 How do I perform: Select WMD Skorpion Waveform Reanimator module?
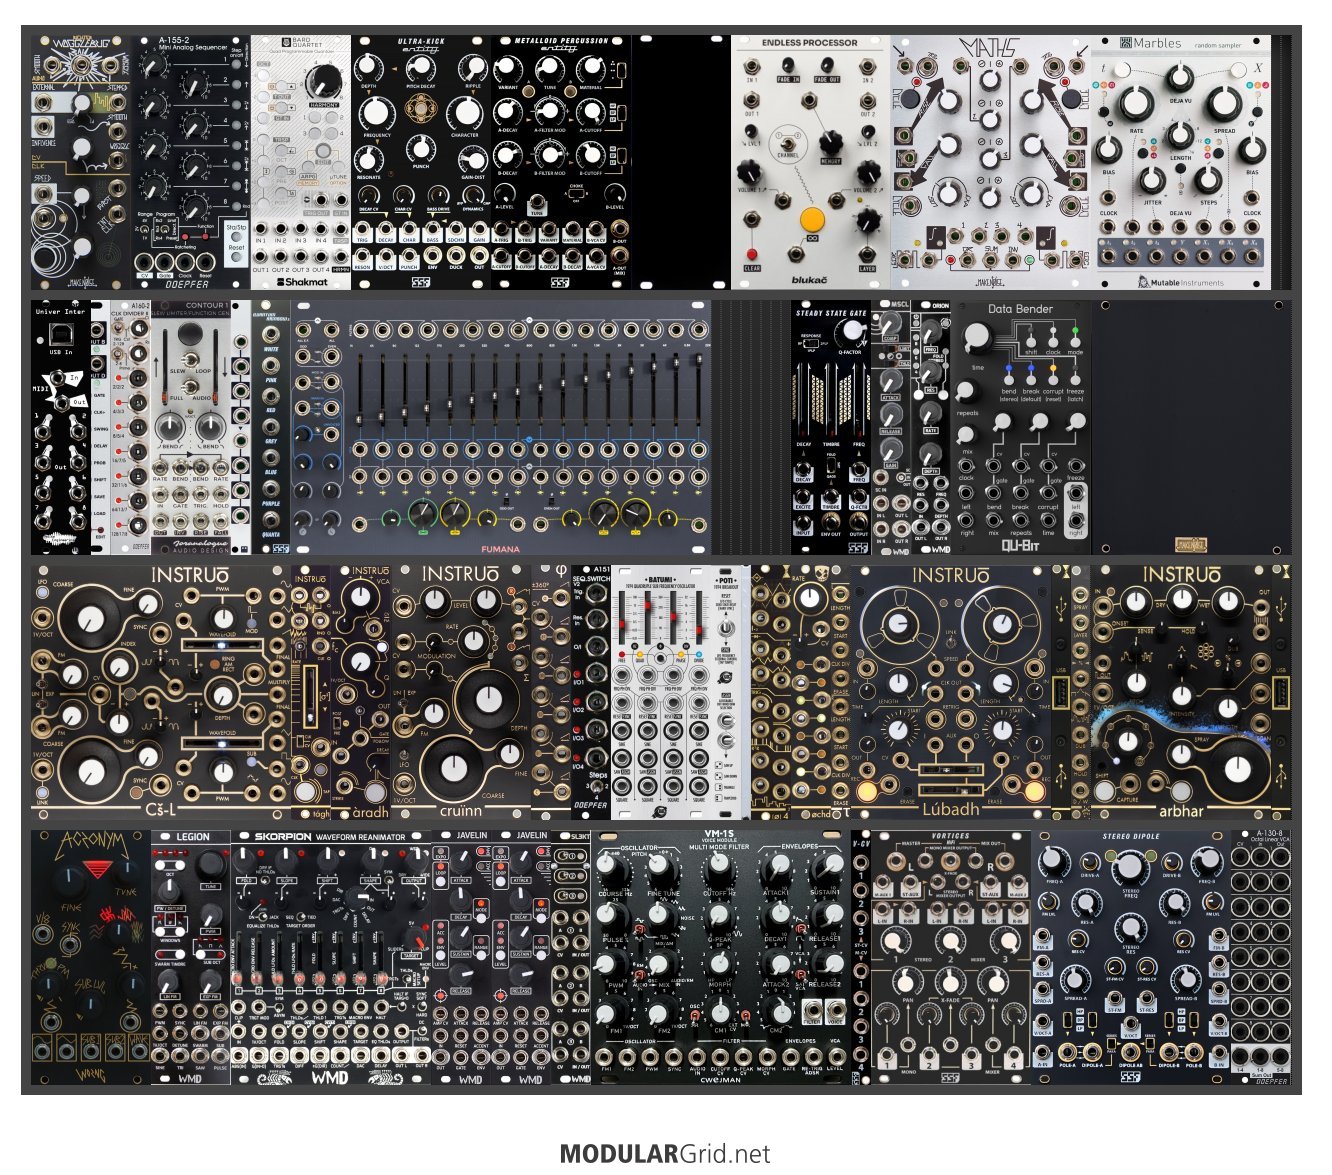331,958
